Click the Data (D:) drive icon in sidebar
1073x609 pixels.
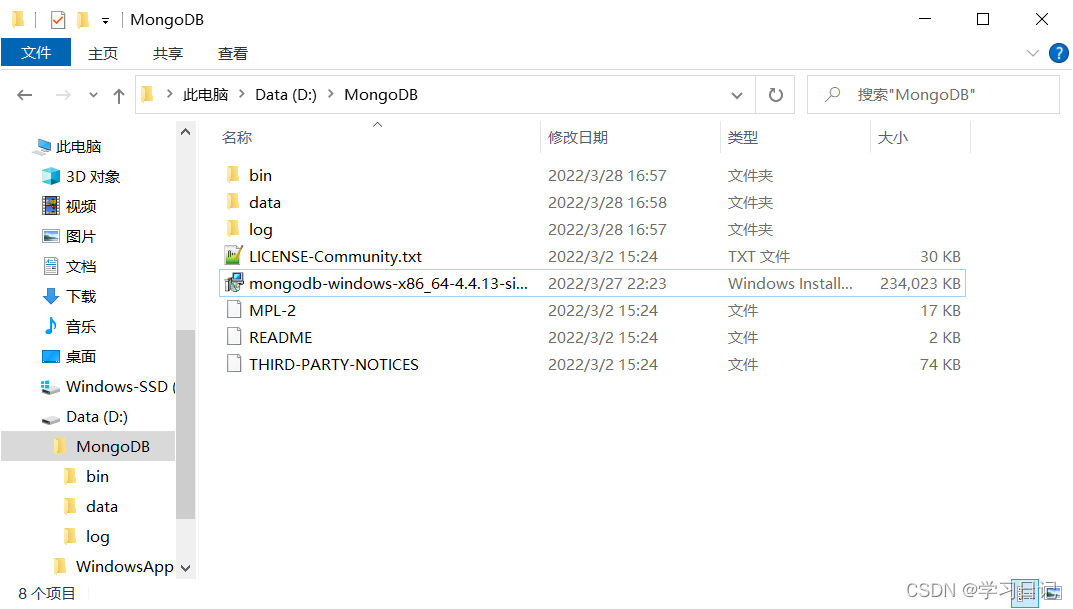pyautogui.click(x=51, y=417)
